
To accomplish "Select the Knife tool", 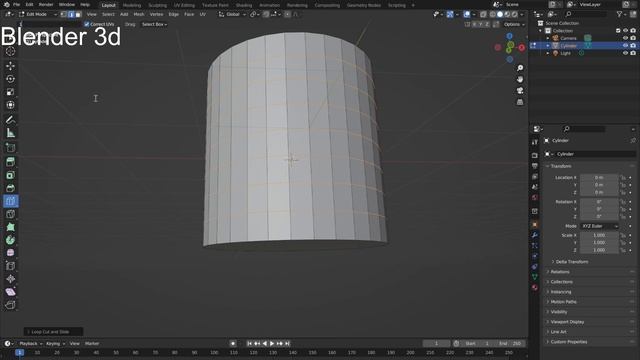I will [11, 214].
